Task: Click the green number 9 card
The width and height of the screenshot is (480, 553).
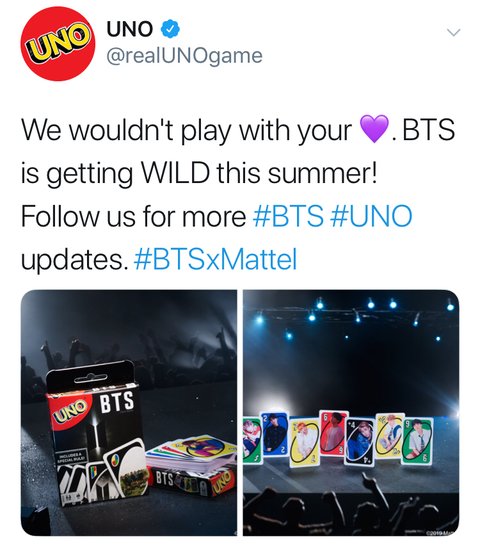Action: click(418, 441)
